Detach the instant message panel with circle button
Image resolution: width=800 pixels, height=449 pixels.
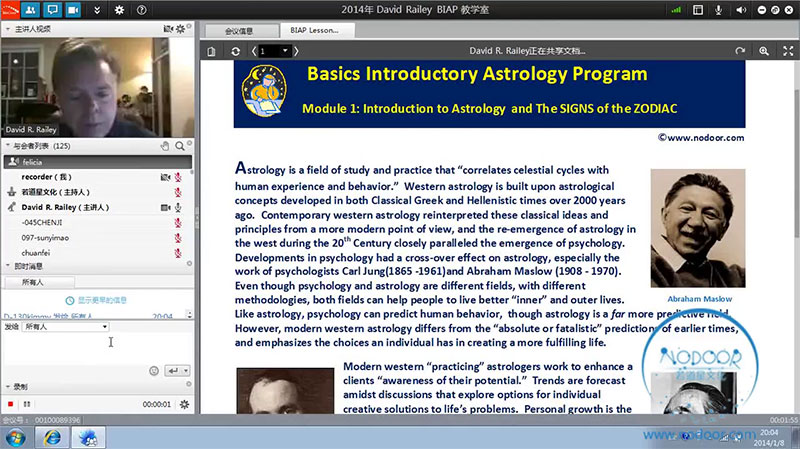(189, 264)
